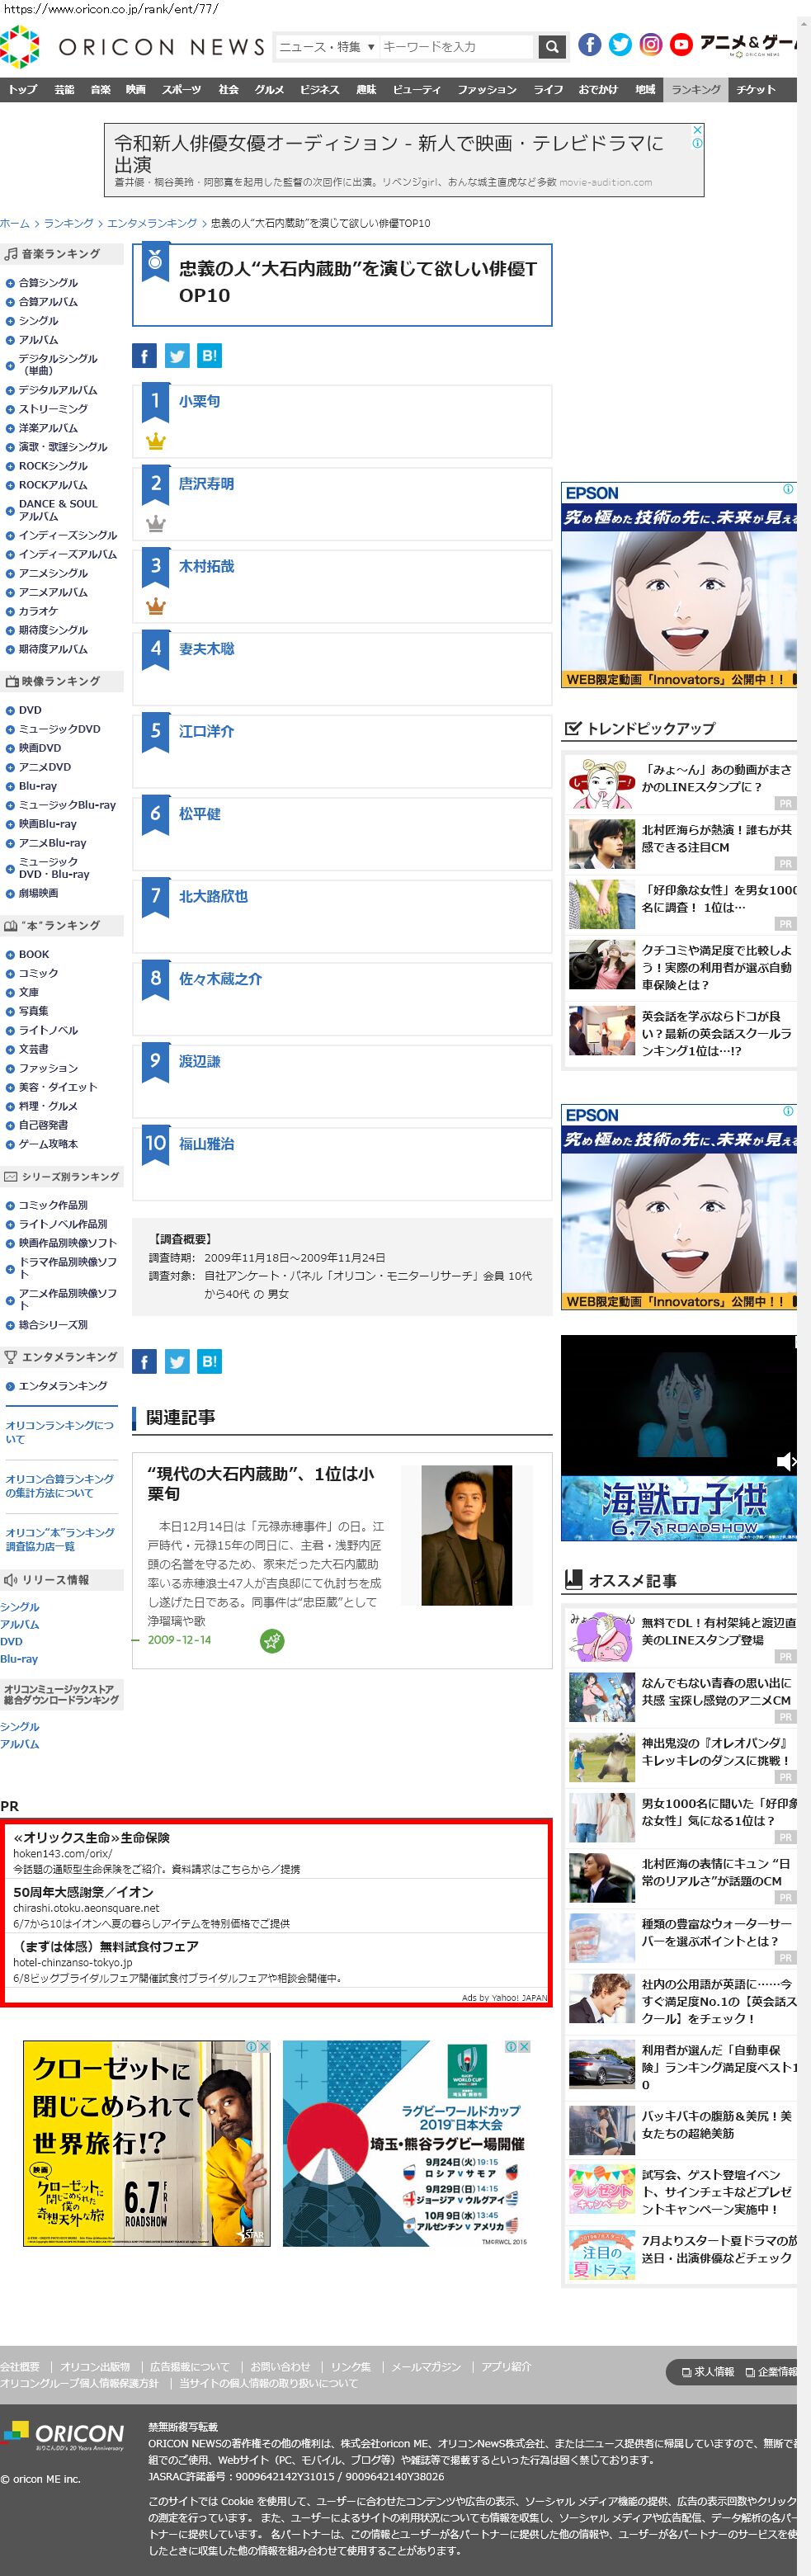Image resolution: width=811 pixels, height=2576 pixels.
Task: Share via Hatena B! button above ranking
Action: coord(209,355)
